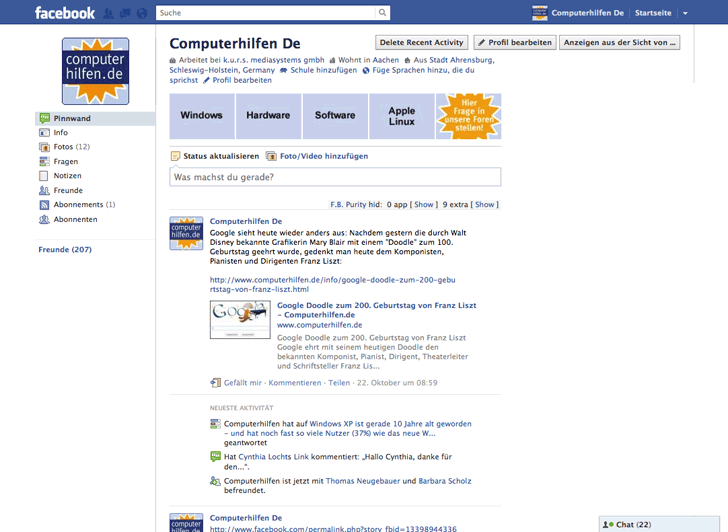Click the Profil bearbeiten button

[515, 43]
